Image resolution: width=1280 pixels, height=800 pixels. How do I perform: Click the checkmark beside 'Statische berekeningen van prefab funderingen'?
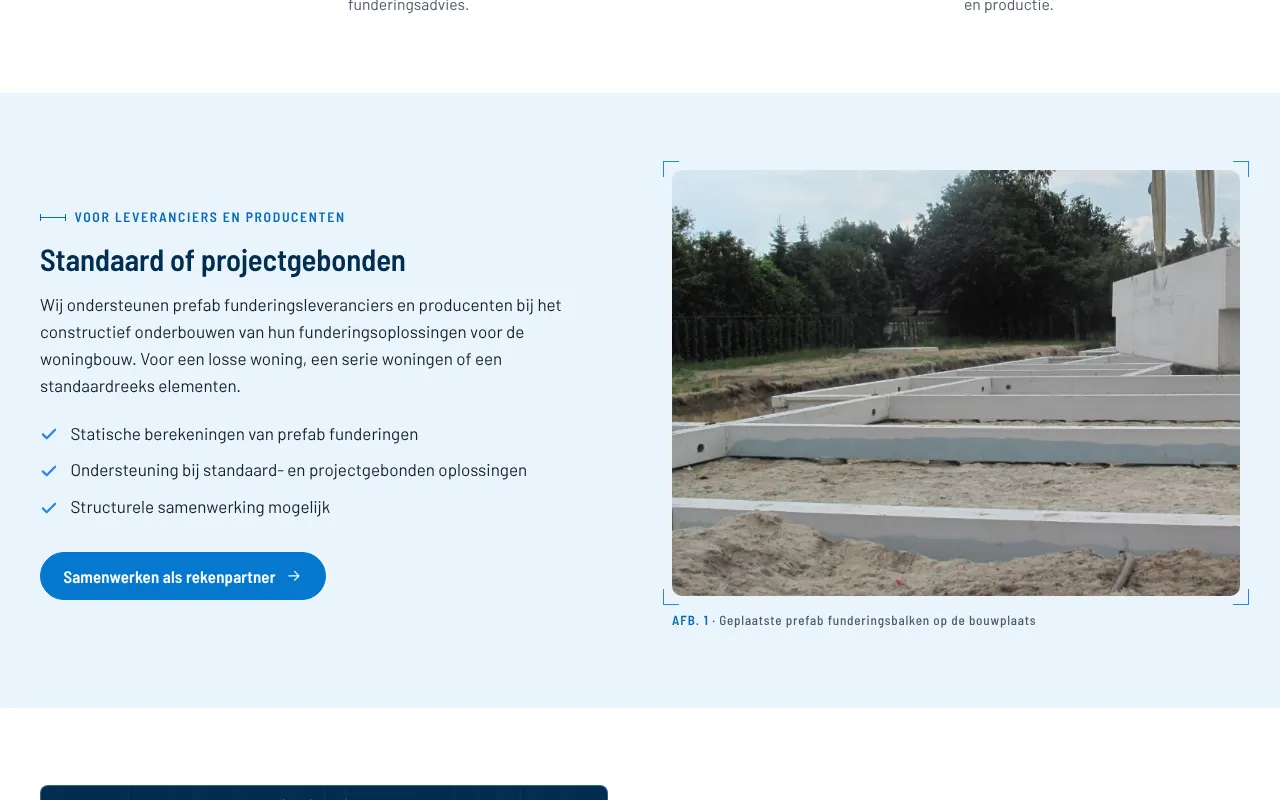coord(48,434)
